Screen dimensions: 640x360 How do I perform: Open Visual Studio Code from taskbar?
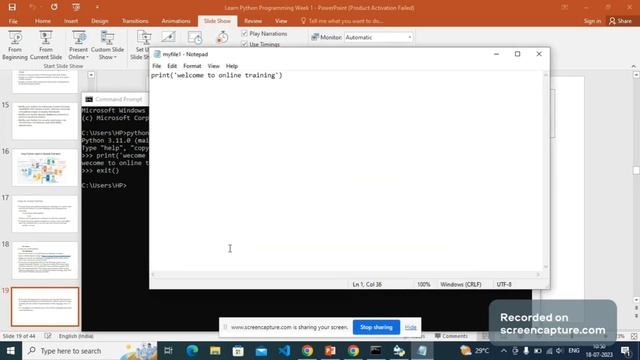(284, 351)
